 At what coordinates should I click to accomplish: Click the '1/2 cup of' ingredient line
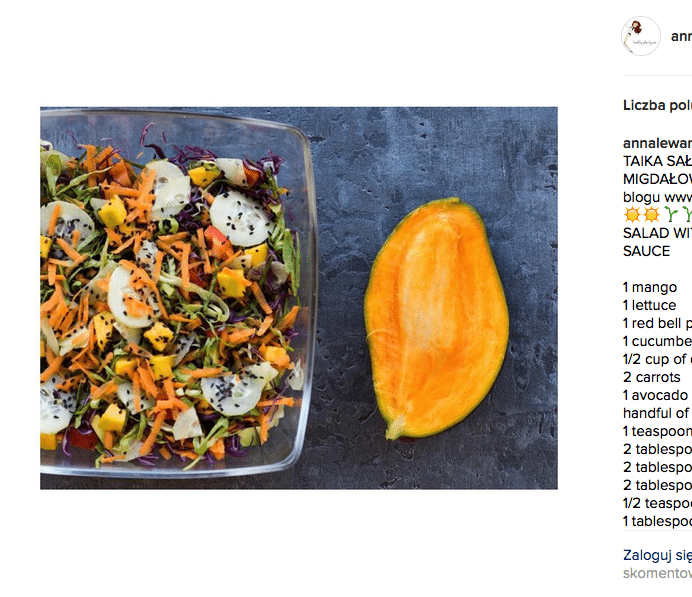657,359
